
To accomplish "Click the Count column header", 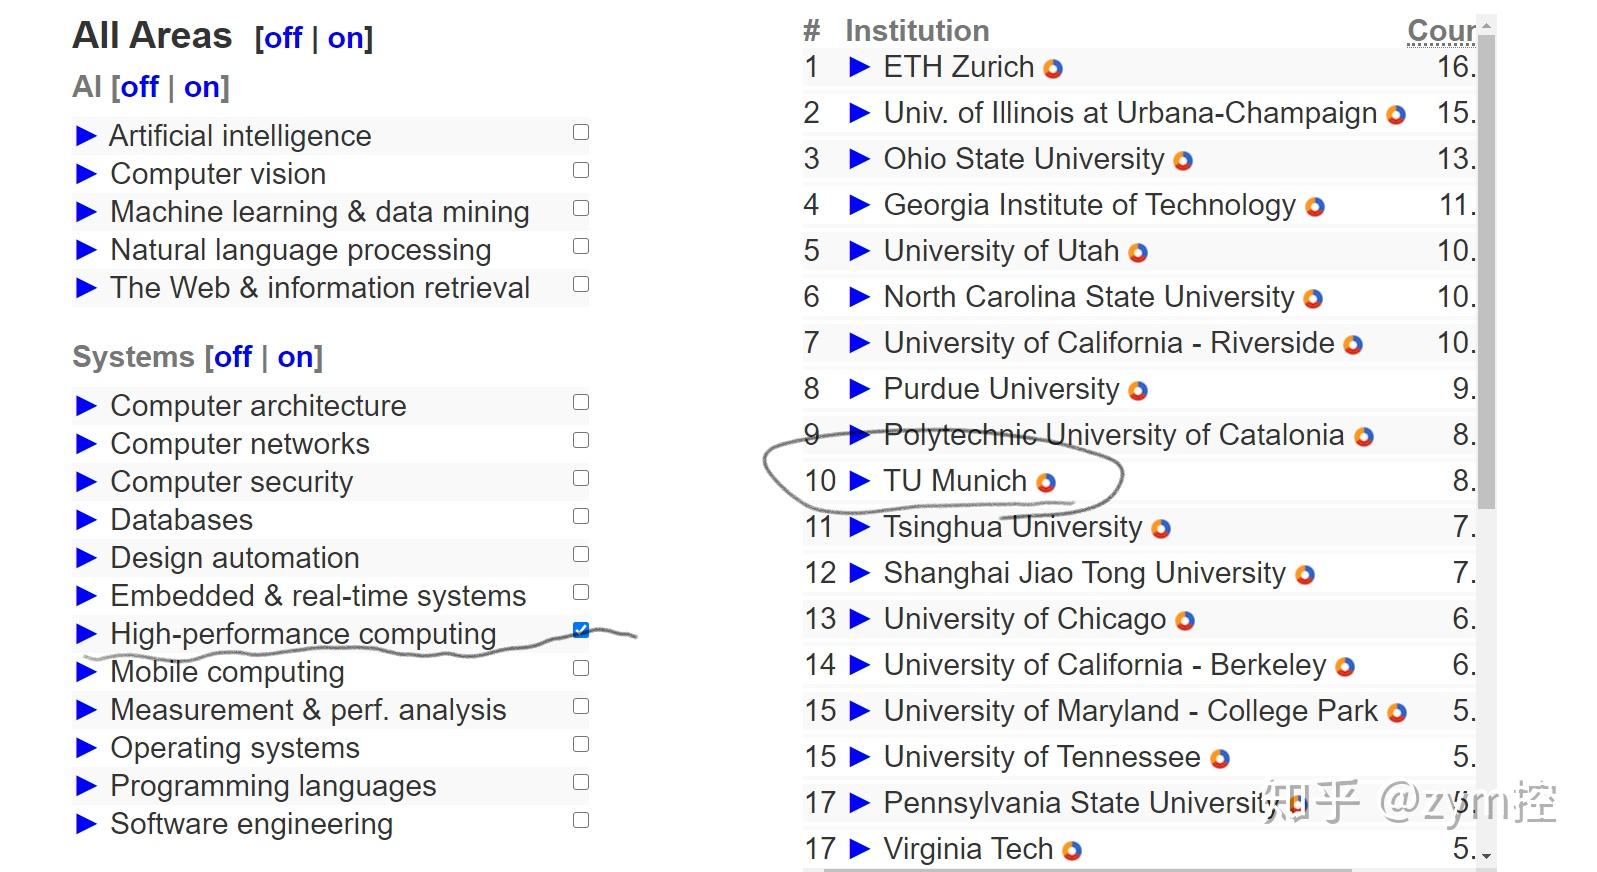I will [1440, 32].
